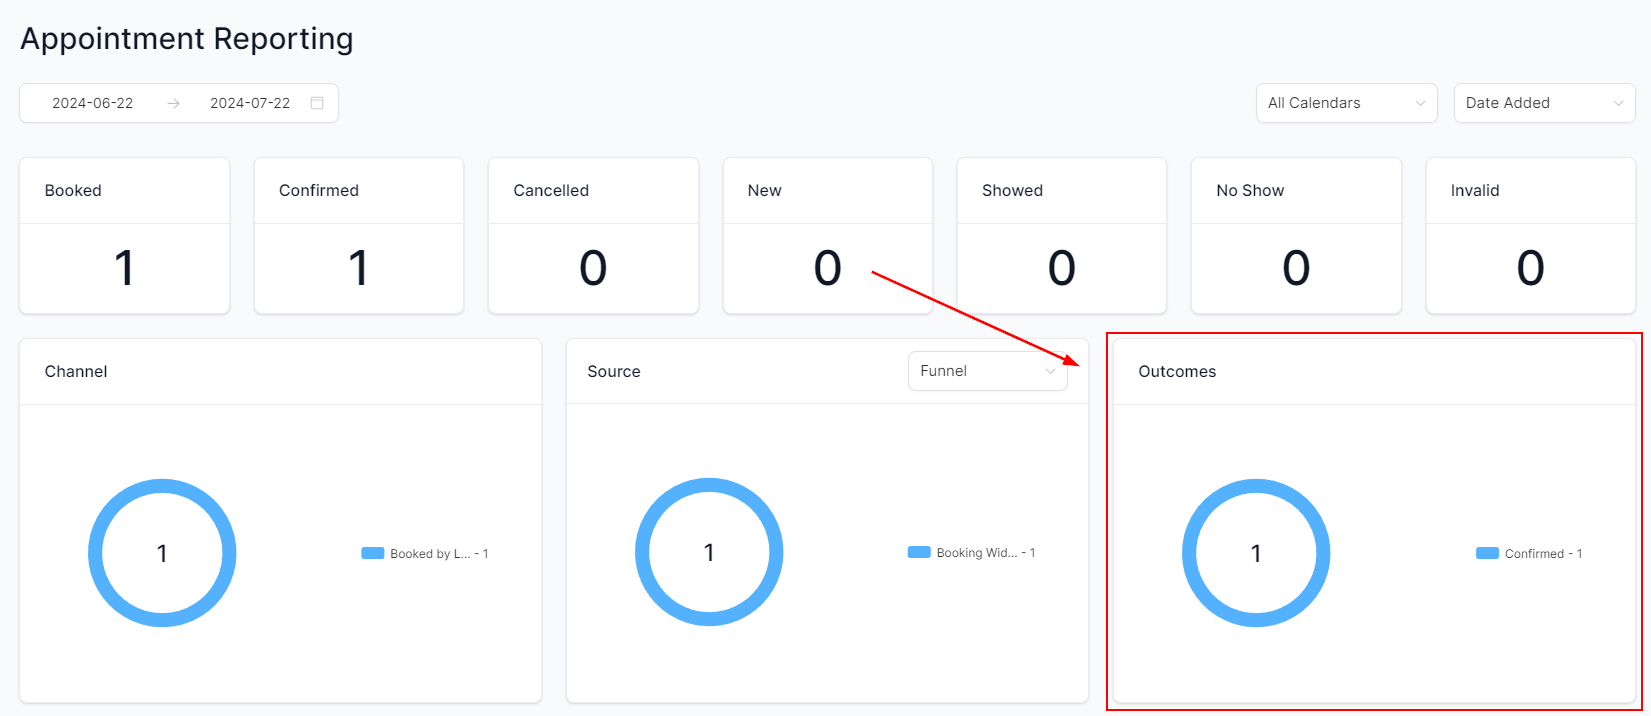Viewport: 1651px width, 716px height.
Task: Click the Showed stat card
Action: click(x=1061, y=236)
